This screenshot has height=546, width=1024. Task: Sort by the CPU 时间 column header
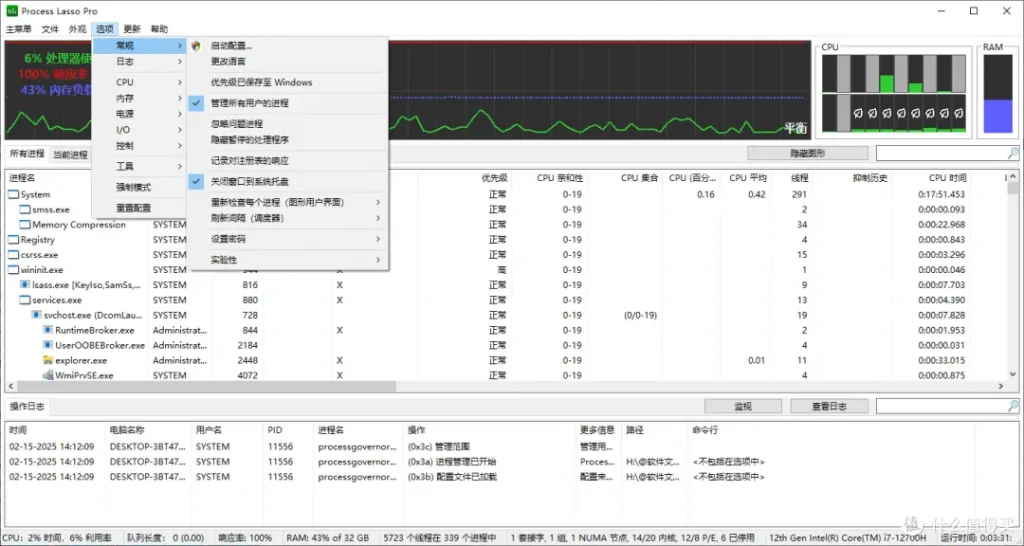947,178
